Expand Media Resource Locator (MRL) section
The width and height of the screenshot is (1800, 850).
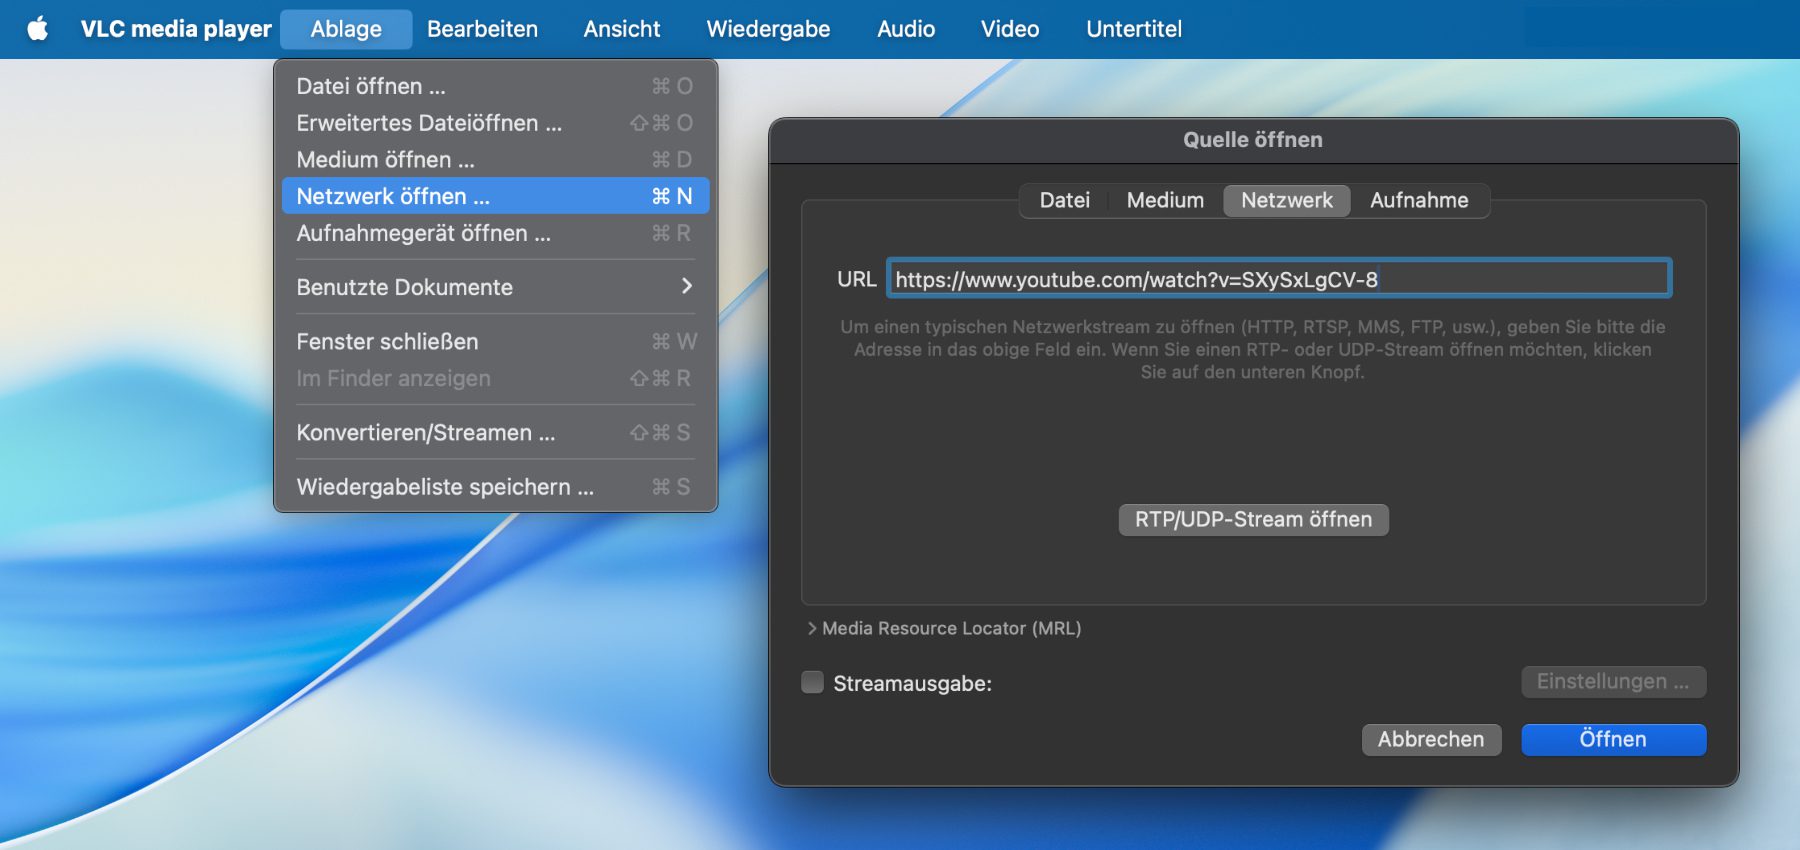(812, 629)
